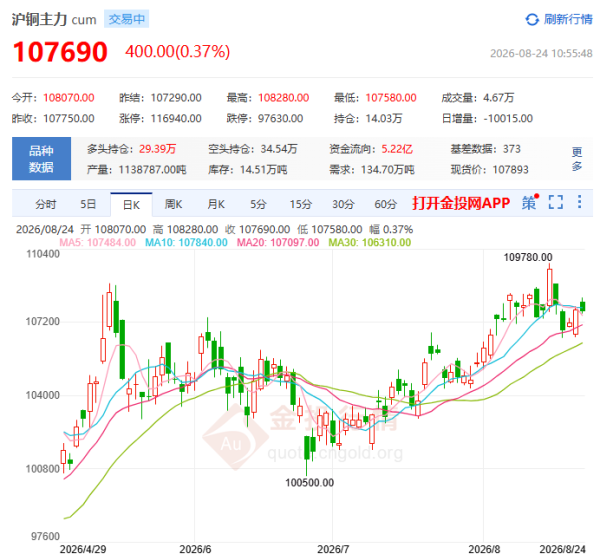Switch to the 5日 tab

tap(88, 204)
